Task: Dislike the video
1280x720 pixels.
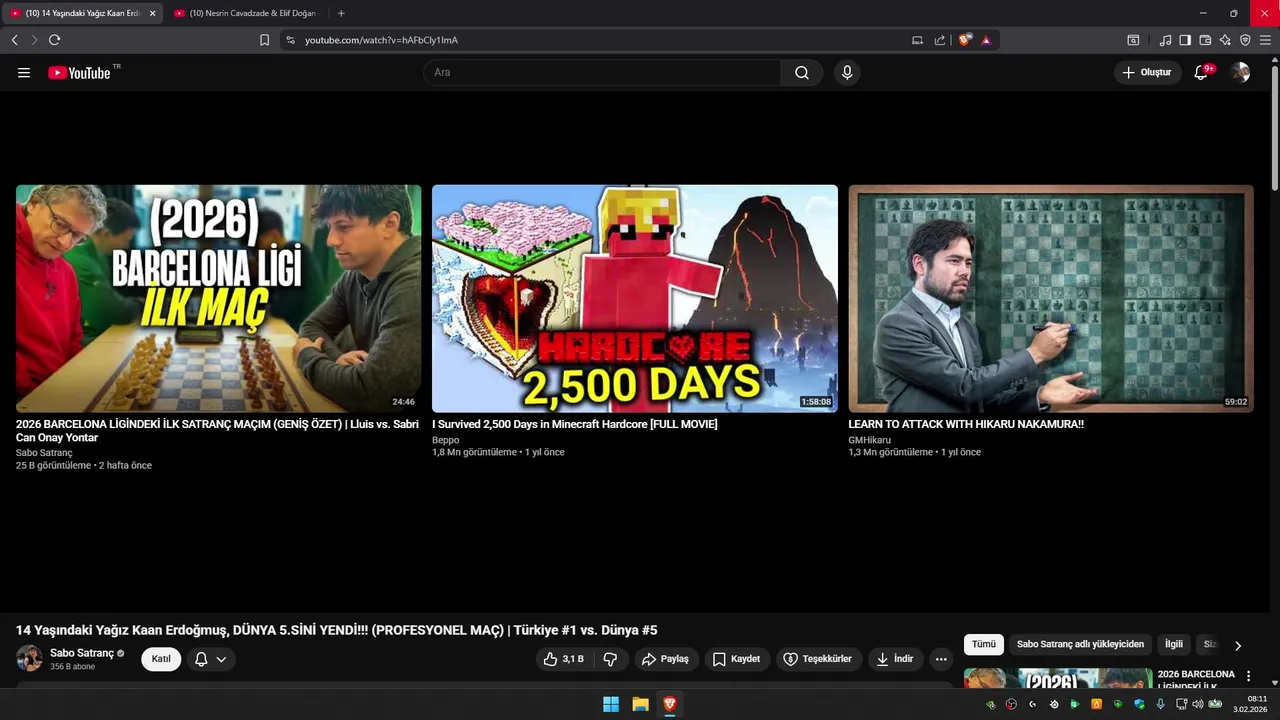Action: pos(610,659)
